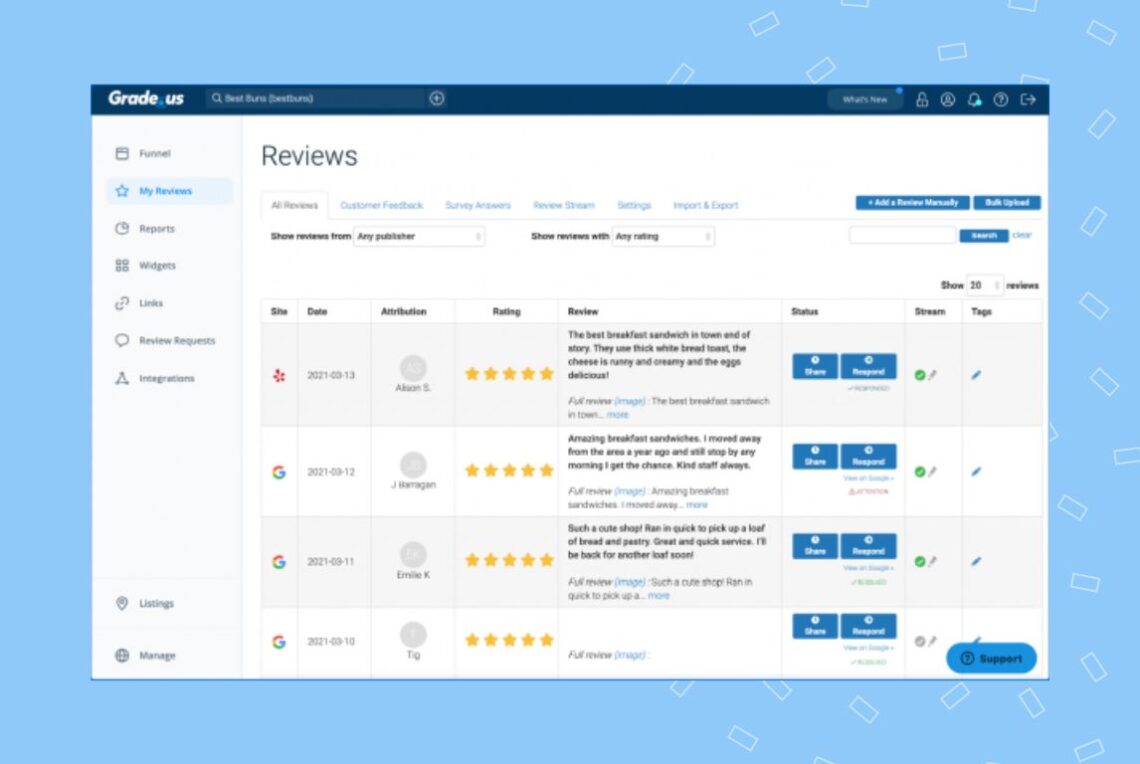Open the help question mark icon
The image size is (1140, 764).
[998, 99]
